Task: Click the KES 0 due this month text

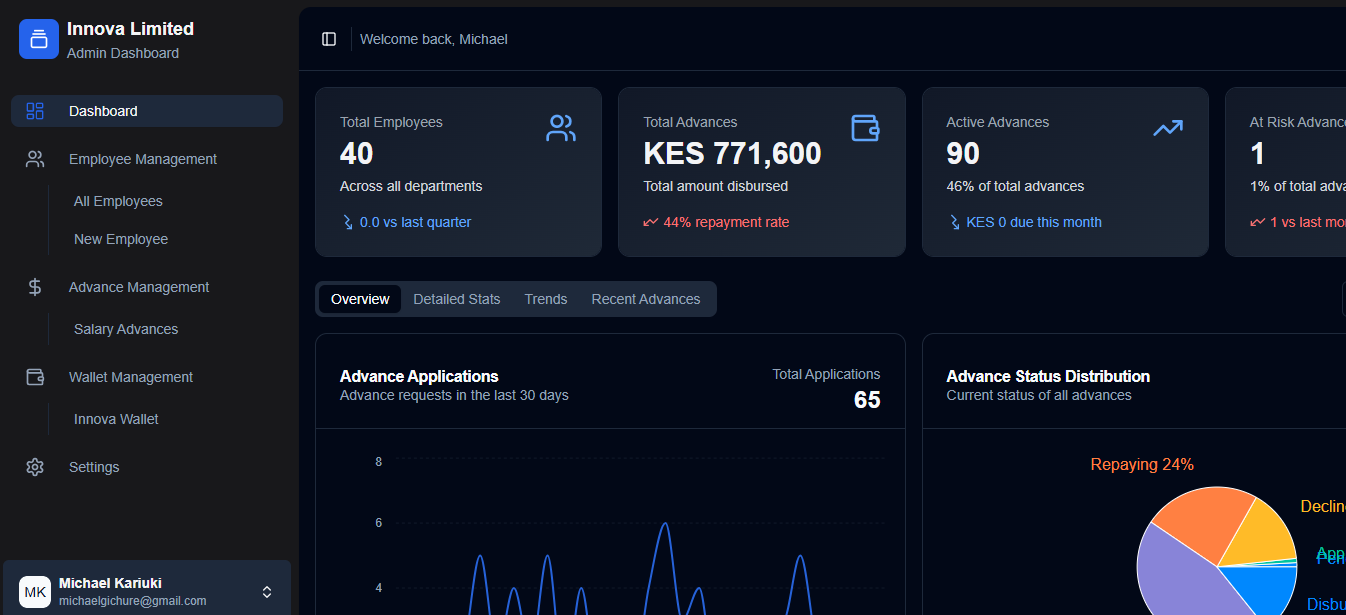Action: click(x=1034, y=222)
